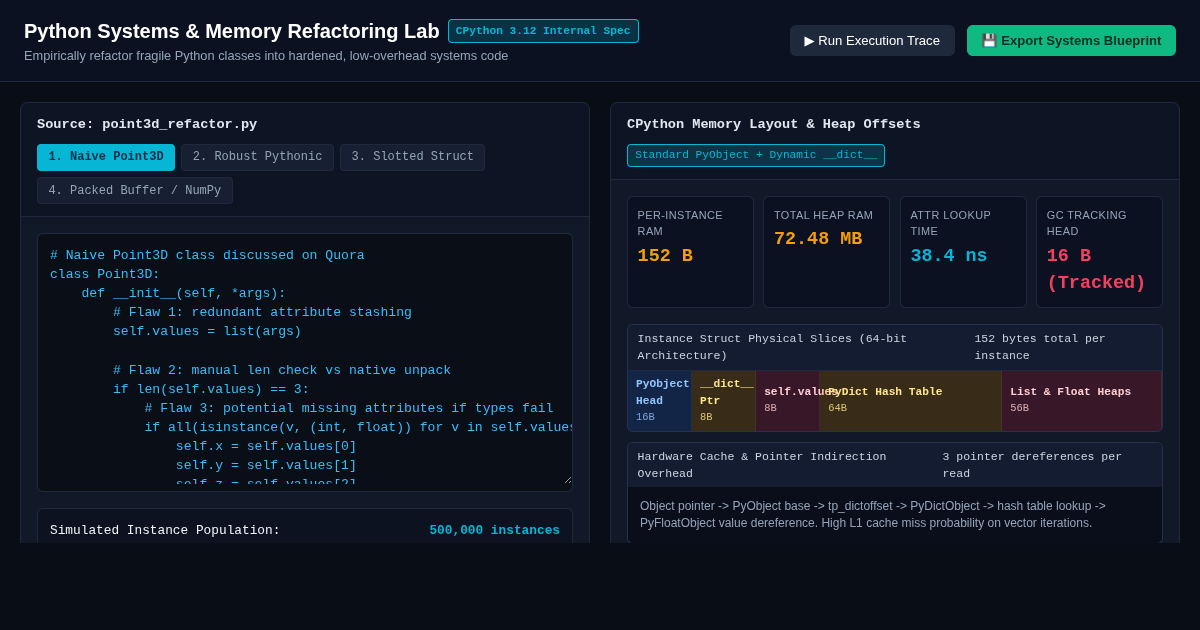Select the 1. Naive Point3D tab
The width and height of the screenshot is (1200, 630).
click(x=106, y=157)
